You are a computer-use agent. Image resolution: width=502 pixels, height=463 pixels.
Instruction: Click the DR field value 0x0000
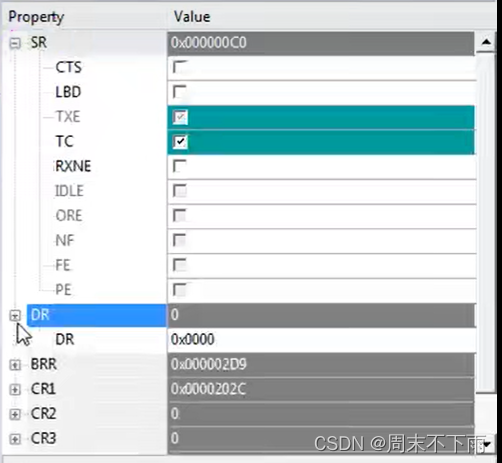[x=193, y=339]
